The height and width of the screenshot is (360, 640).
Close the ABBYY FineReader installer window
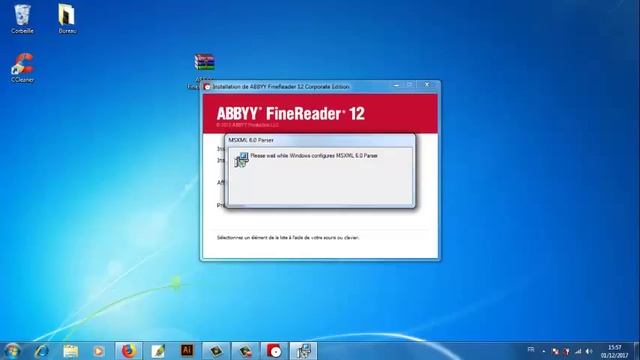coord(427,85)
